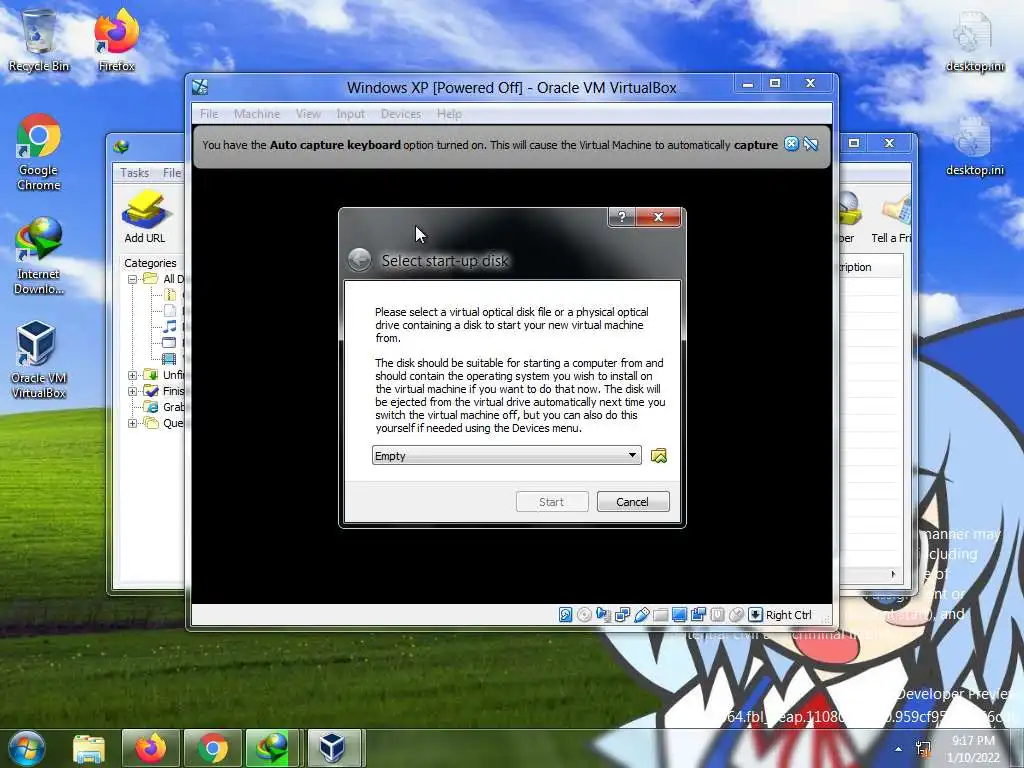
Task: Click Tell a Friend icon in IDM toolbar
Action: [891, 217]
